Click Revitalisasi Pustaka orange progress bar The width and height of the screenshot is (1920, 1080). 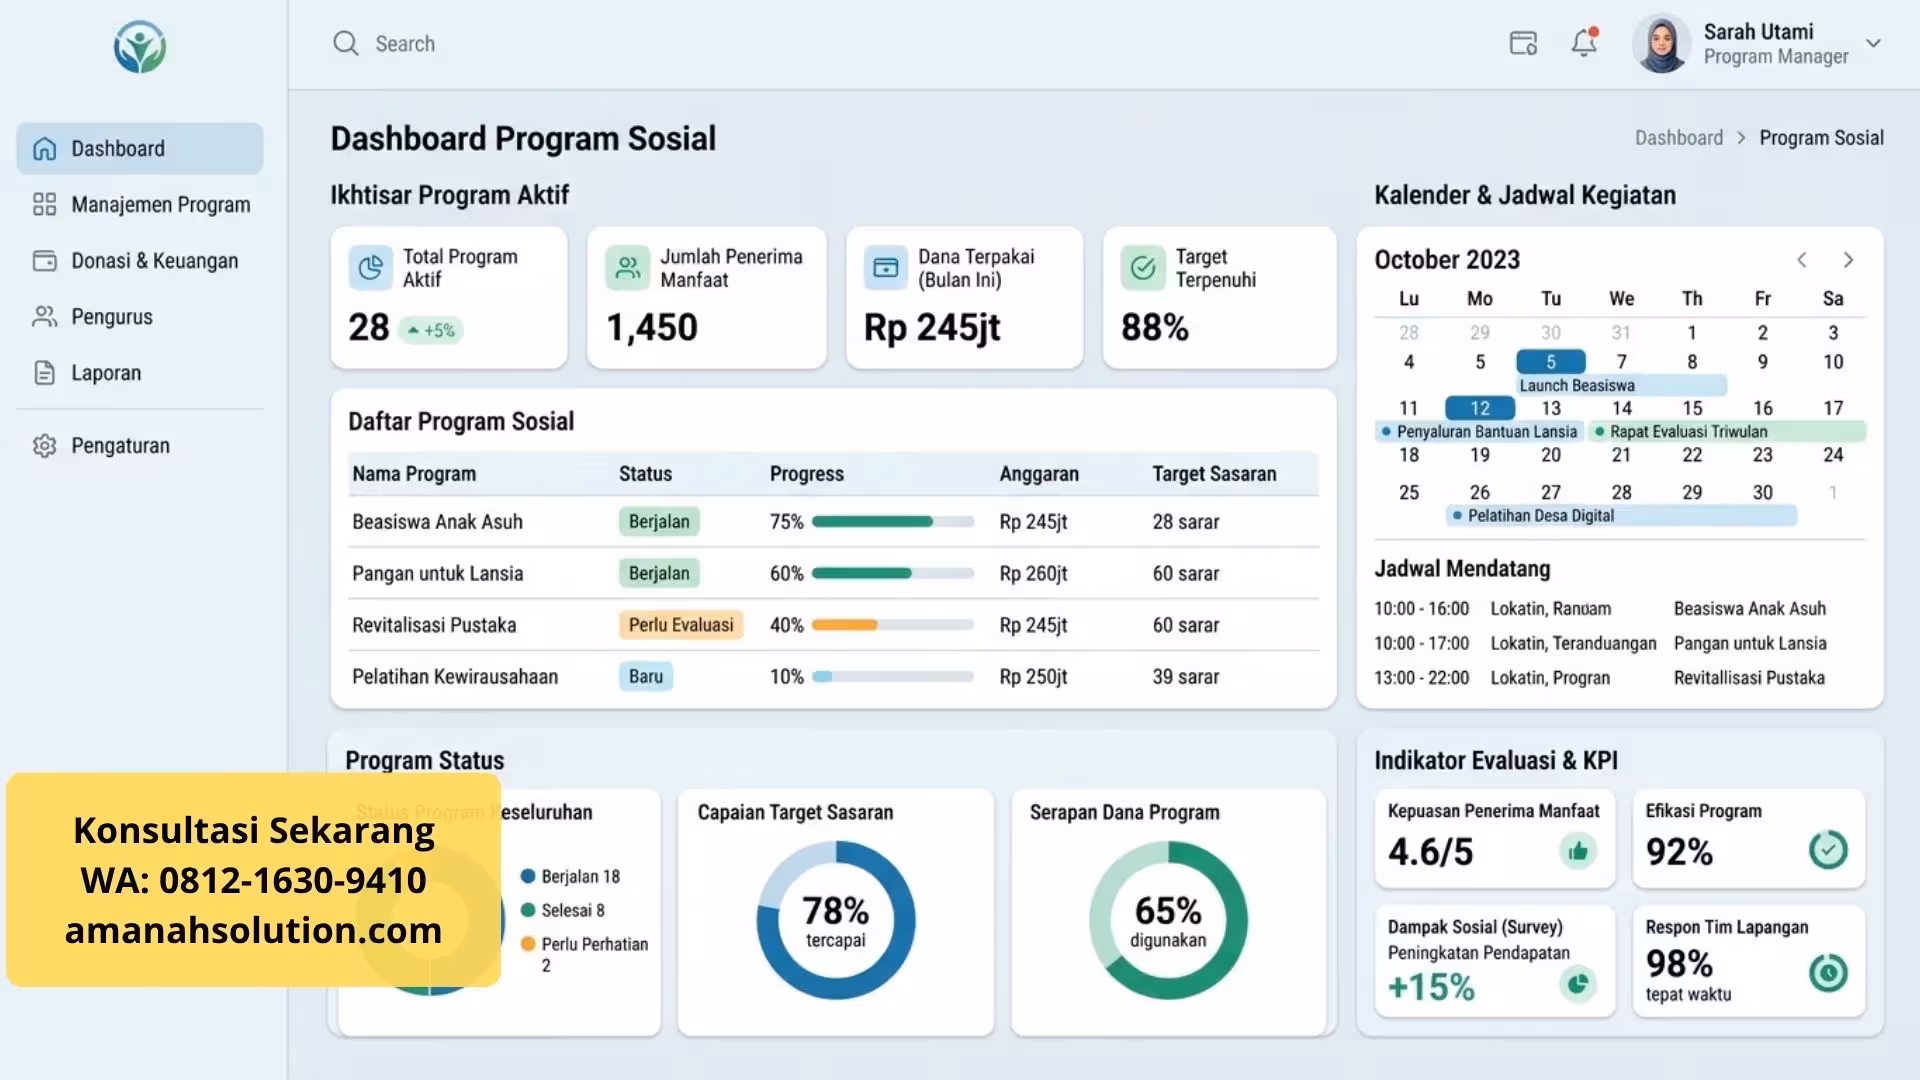[893, 625]
